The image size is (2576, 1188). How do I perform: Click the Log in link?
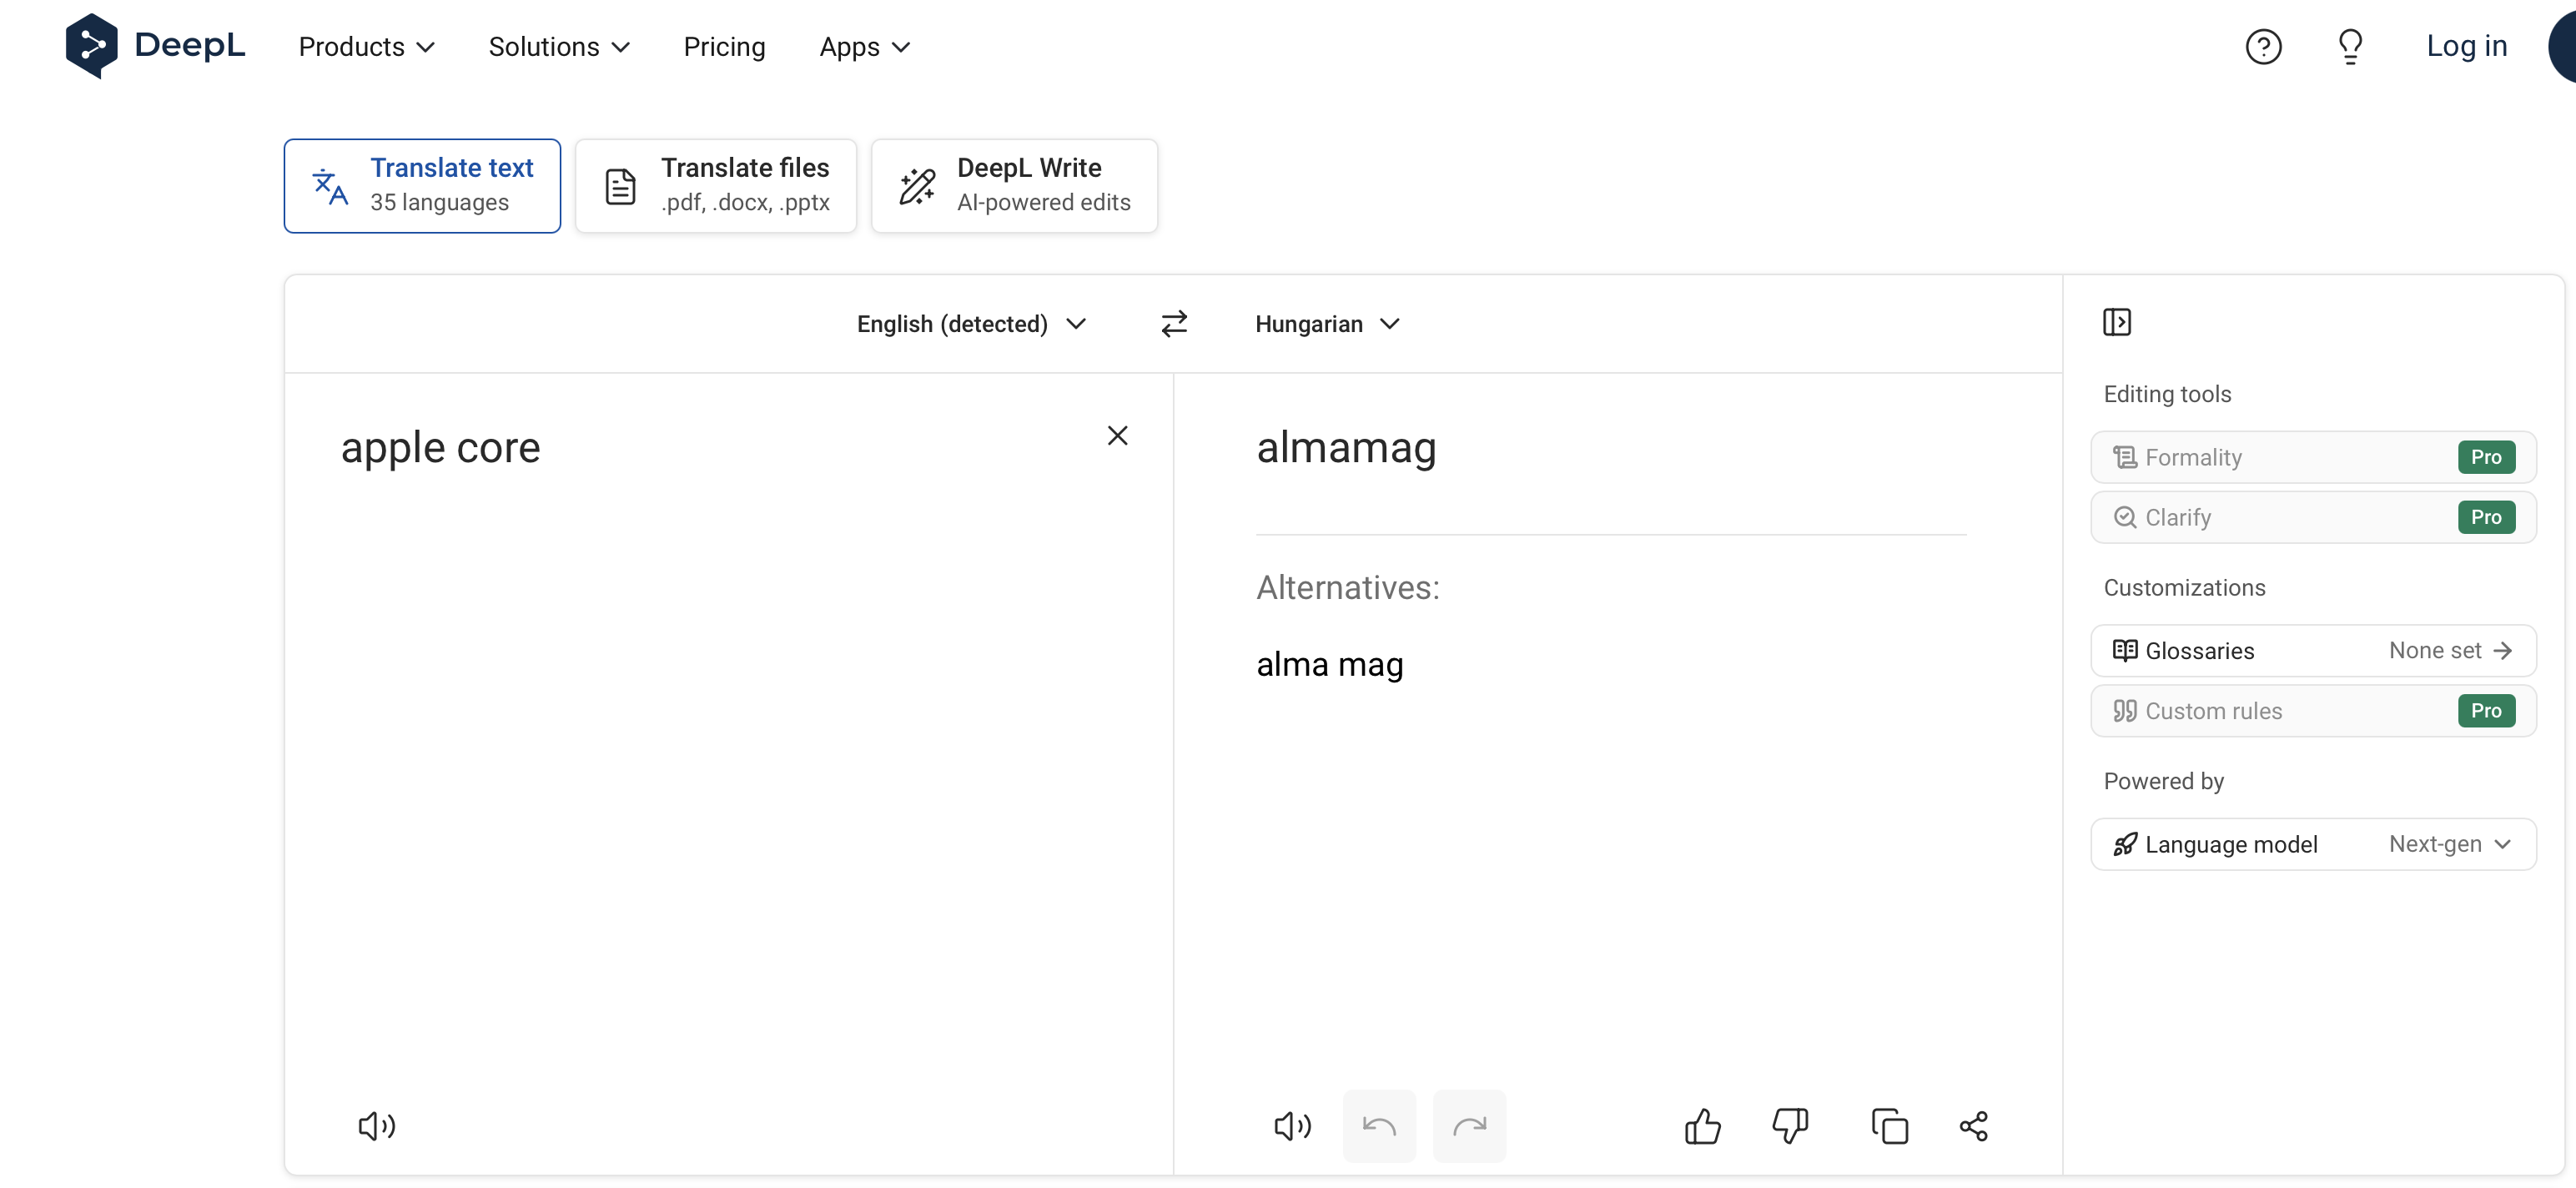click(x=2466, y=46)
